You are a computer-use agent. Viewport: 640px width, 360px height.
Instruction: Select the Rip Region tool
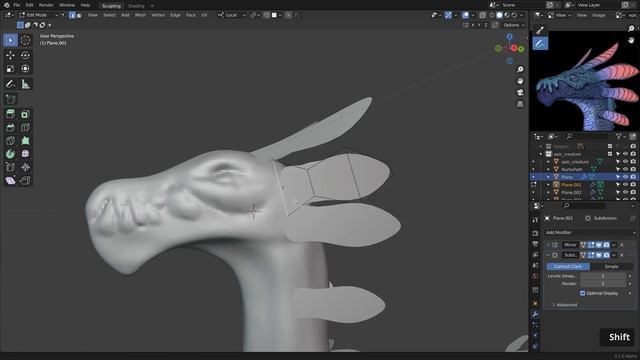[25, 180]
